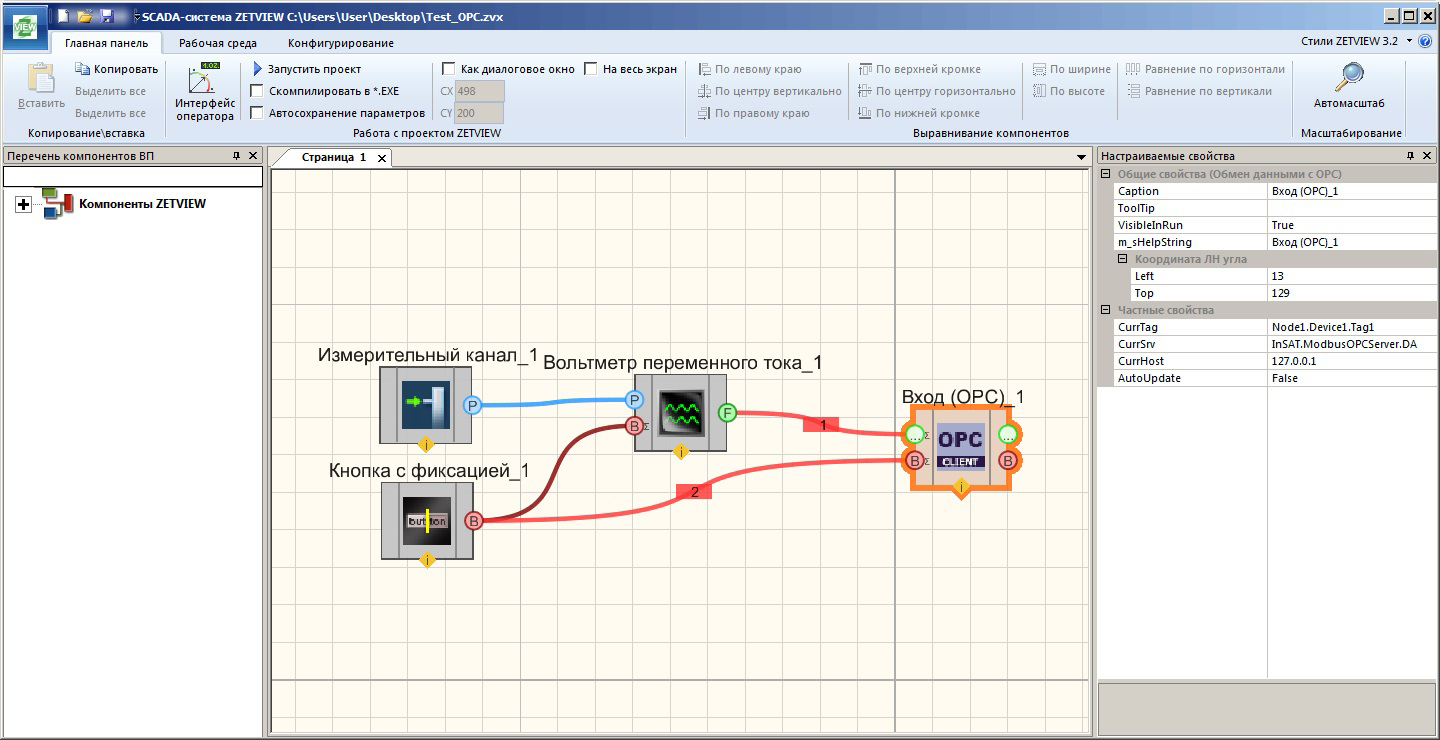Toggle Как диалоговое окно checkbox
1440x740 pixels.
[449, 69]
